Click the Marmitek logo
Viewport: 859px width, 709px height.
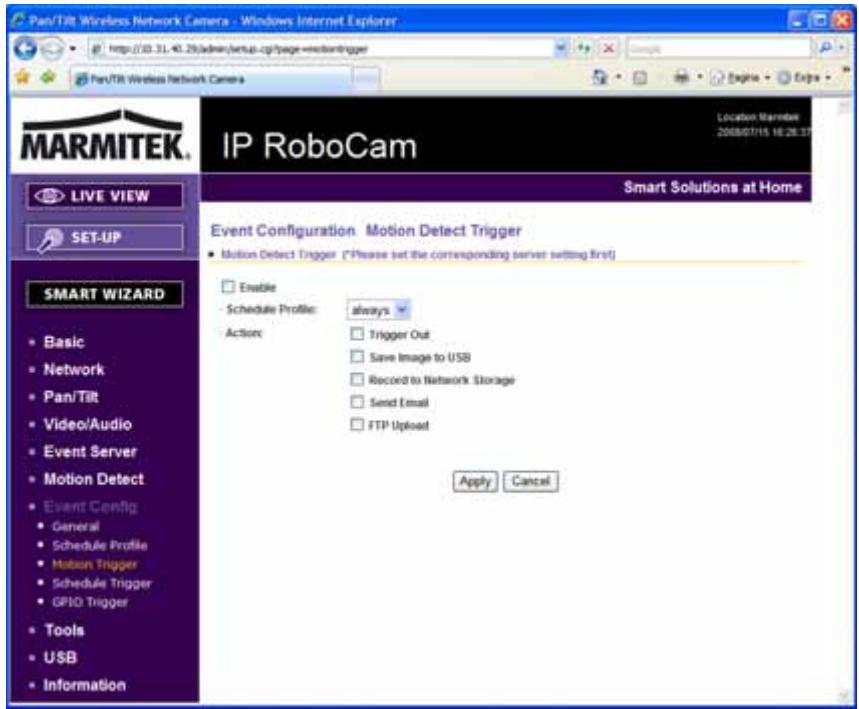(x=104, y=136)
